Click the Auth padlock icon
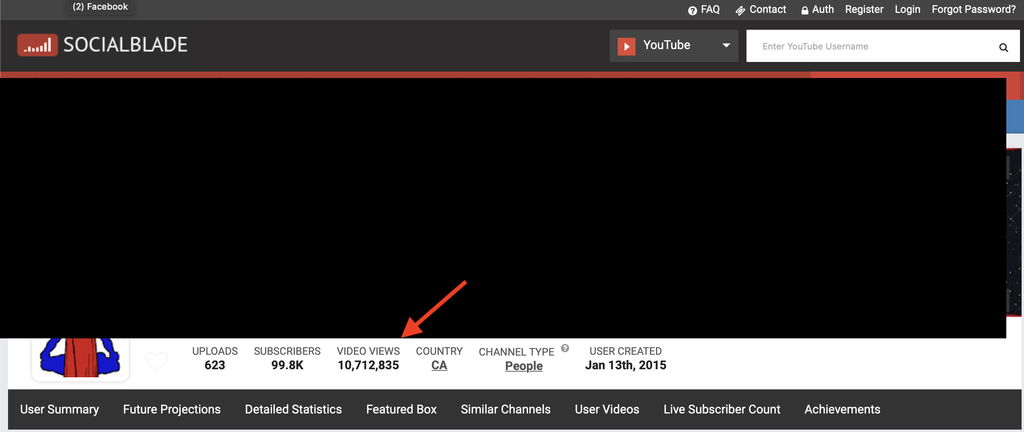The image size is (1024, 432). [x=805, y=10]
